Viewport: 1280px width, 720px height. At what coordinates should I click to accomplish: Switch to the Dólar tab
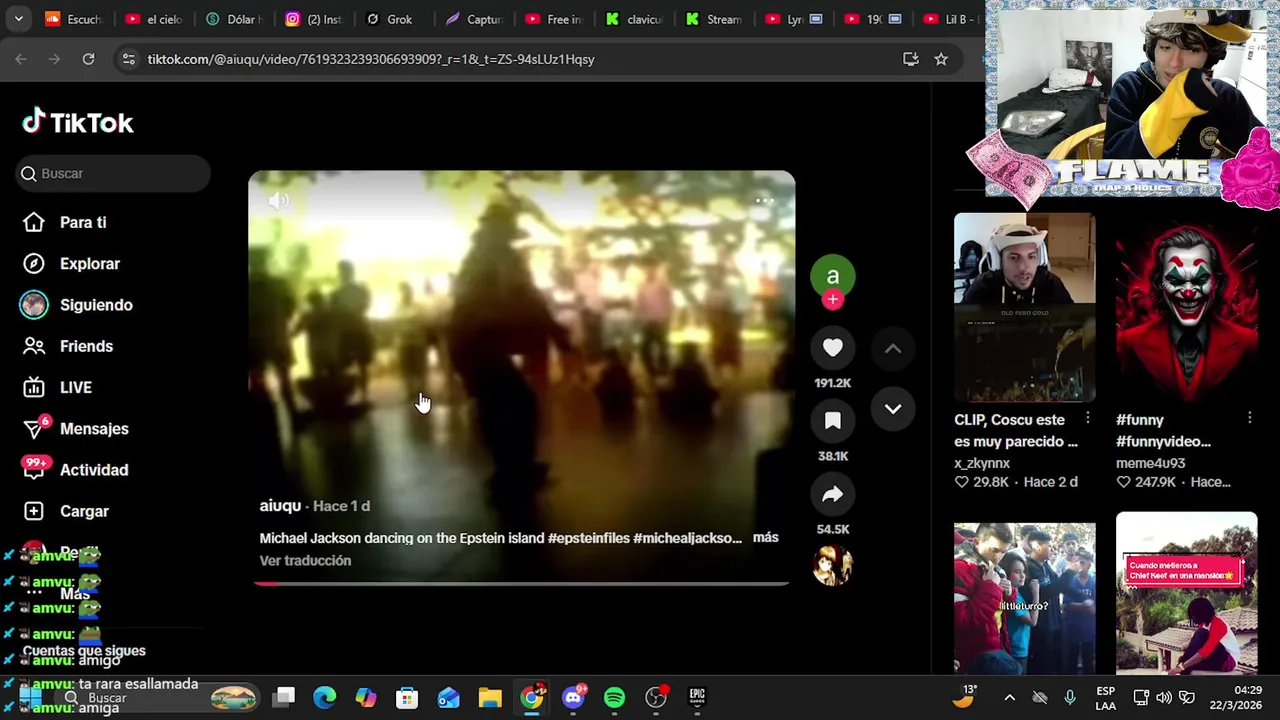click(x=233, y=19)
